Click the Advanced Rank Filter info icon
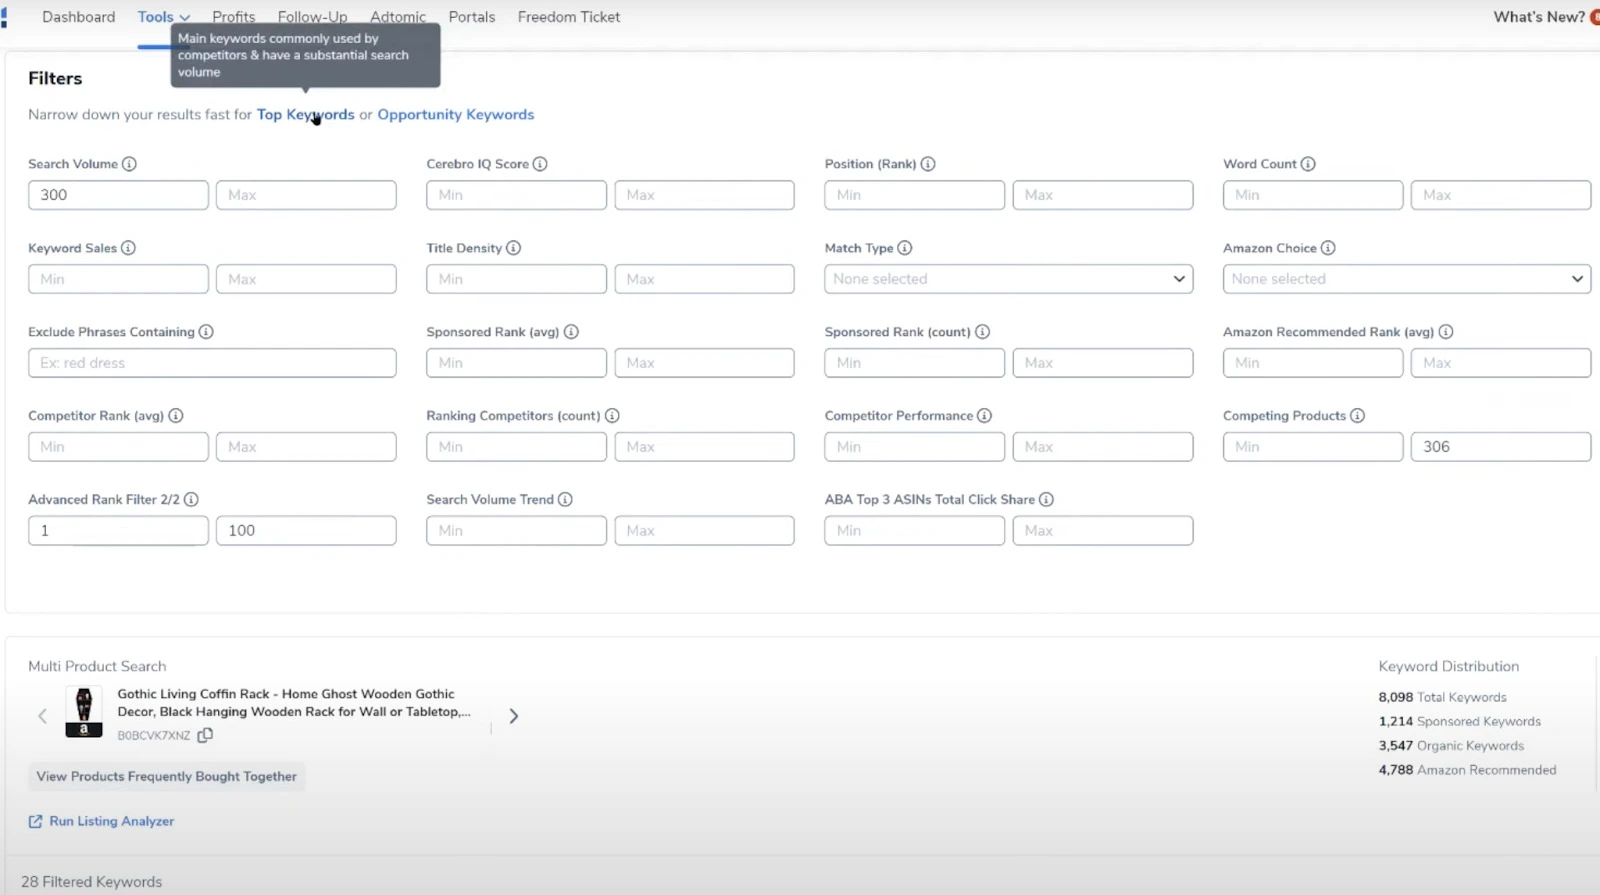 (x=191, y=500)
